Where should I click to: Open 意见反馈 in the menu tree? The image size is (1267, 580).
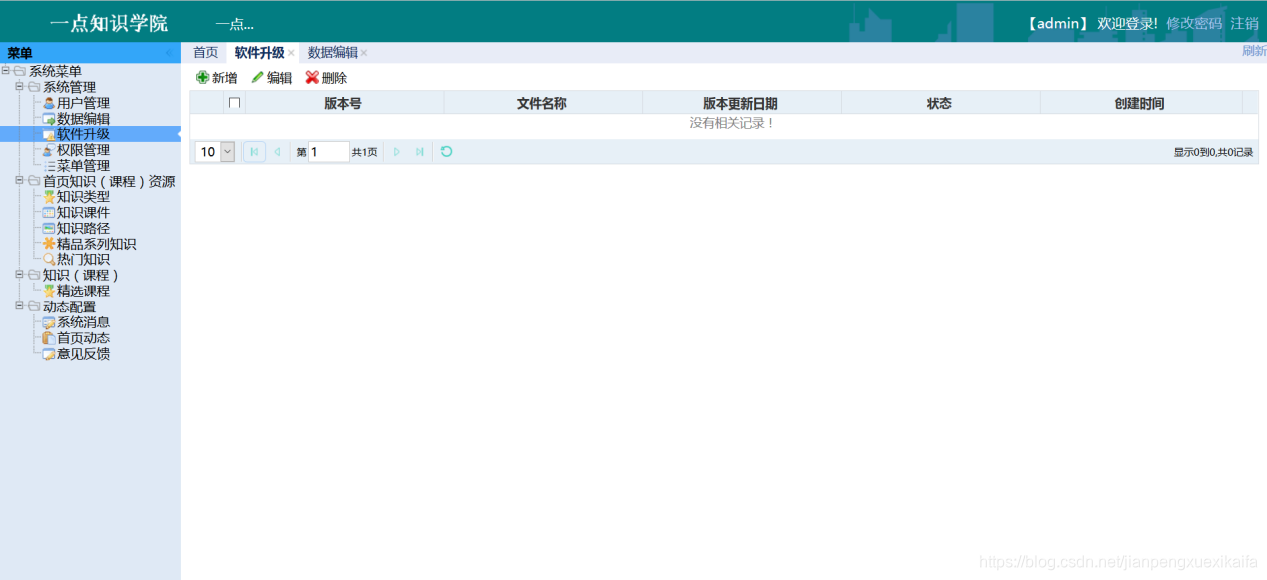pyautogui.click(x=83, y=354)
